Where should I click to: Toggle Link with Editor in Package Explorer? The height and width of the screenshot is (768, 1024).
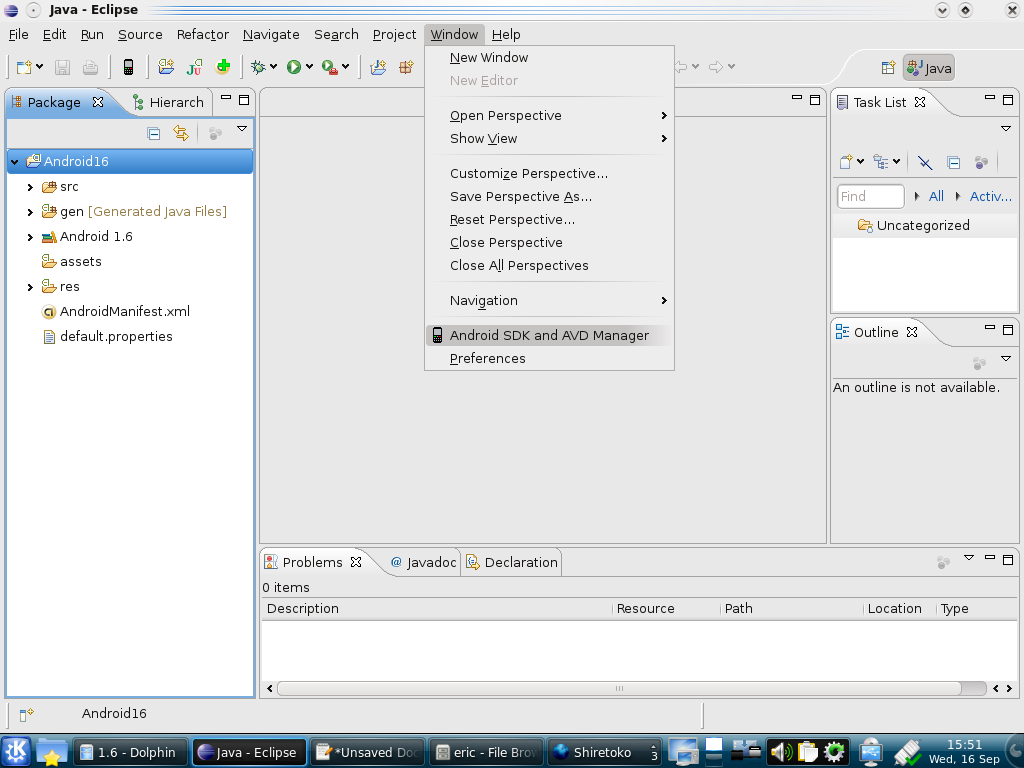click(x=181, y=133)
